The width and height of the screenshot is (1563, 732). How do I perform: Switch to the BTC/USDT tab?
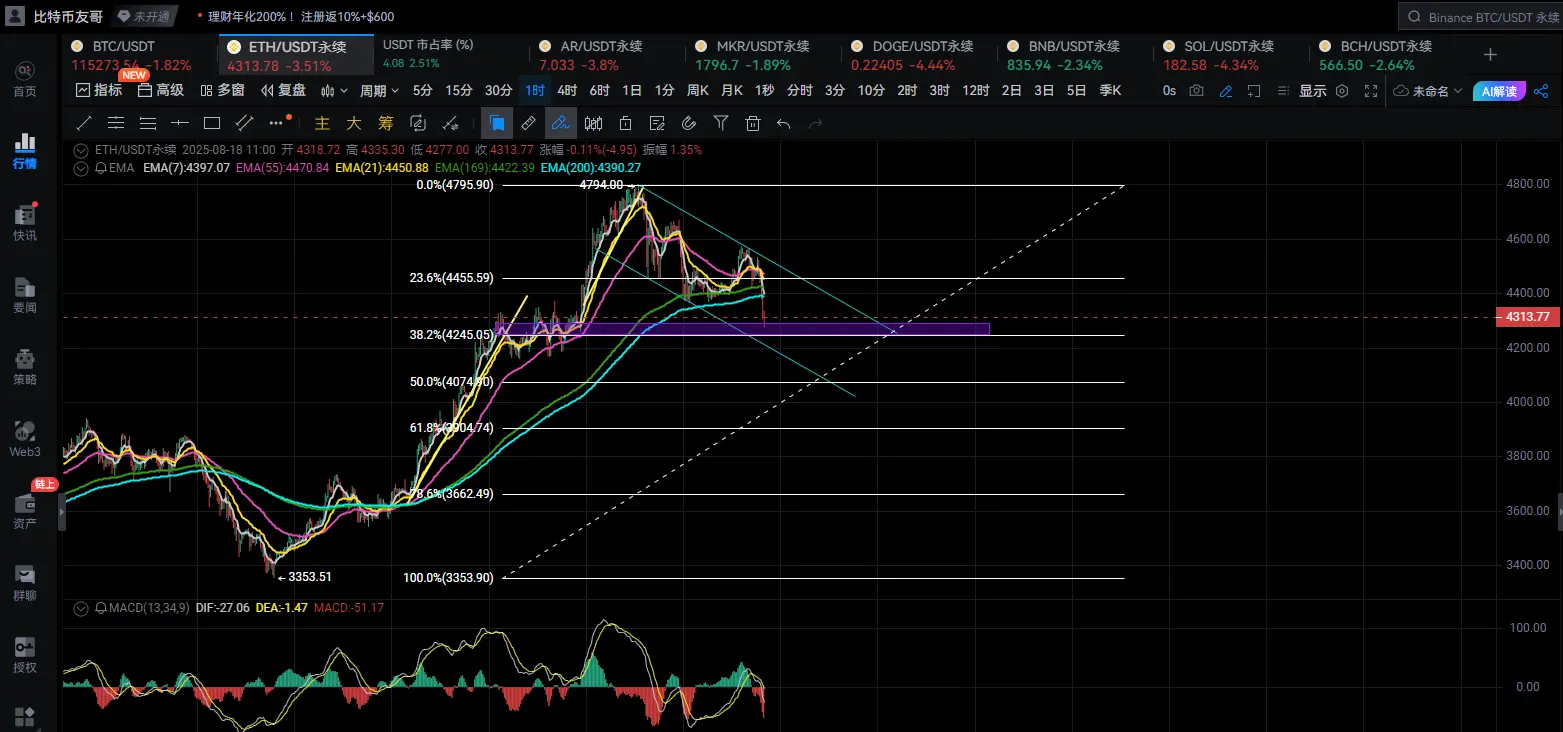click(x=140, y=55)
